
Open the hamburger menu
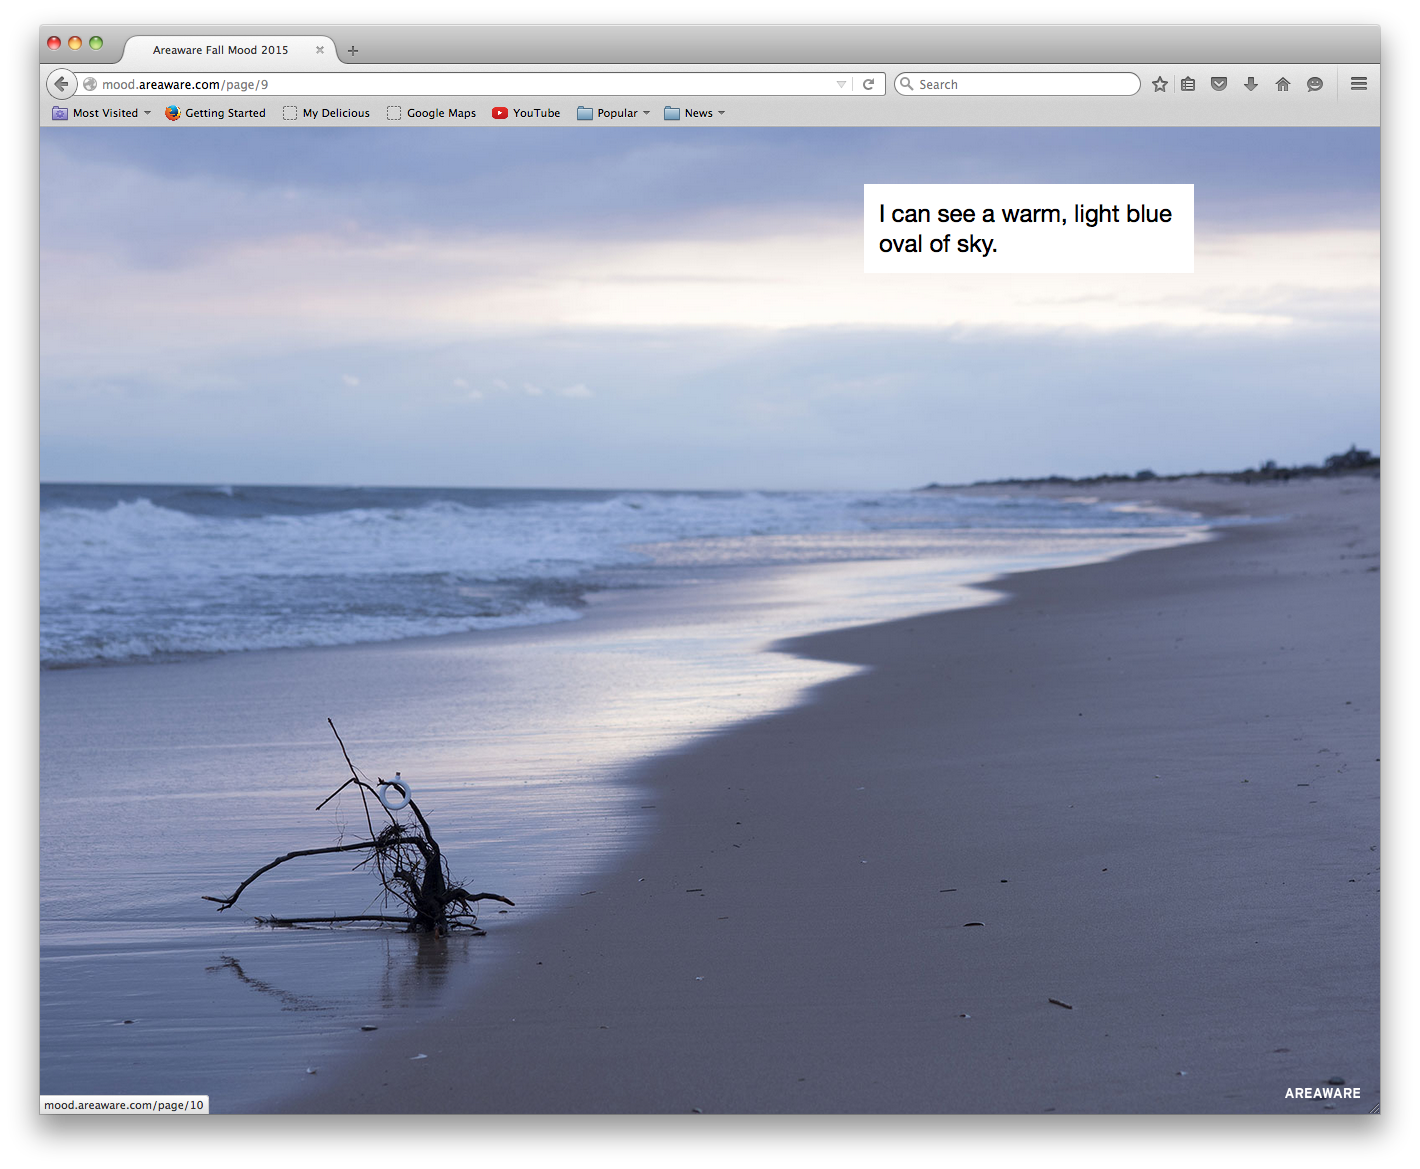coord(1358,84)
